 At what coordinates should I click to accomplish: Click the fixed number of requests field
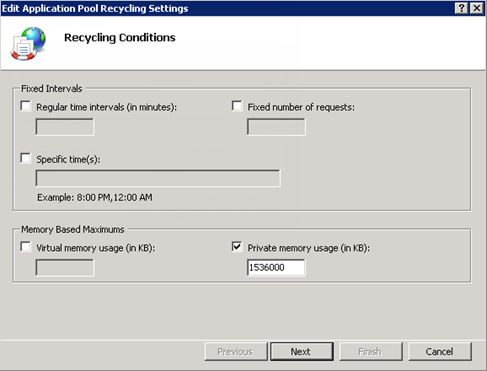(276, 127)
